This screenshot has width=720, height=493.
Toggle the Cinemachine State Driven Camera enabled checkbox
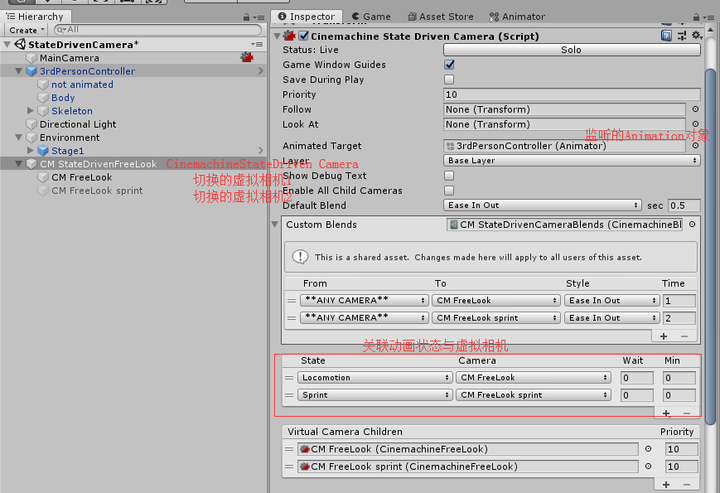point(304,36)
